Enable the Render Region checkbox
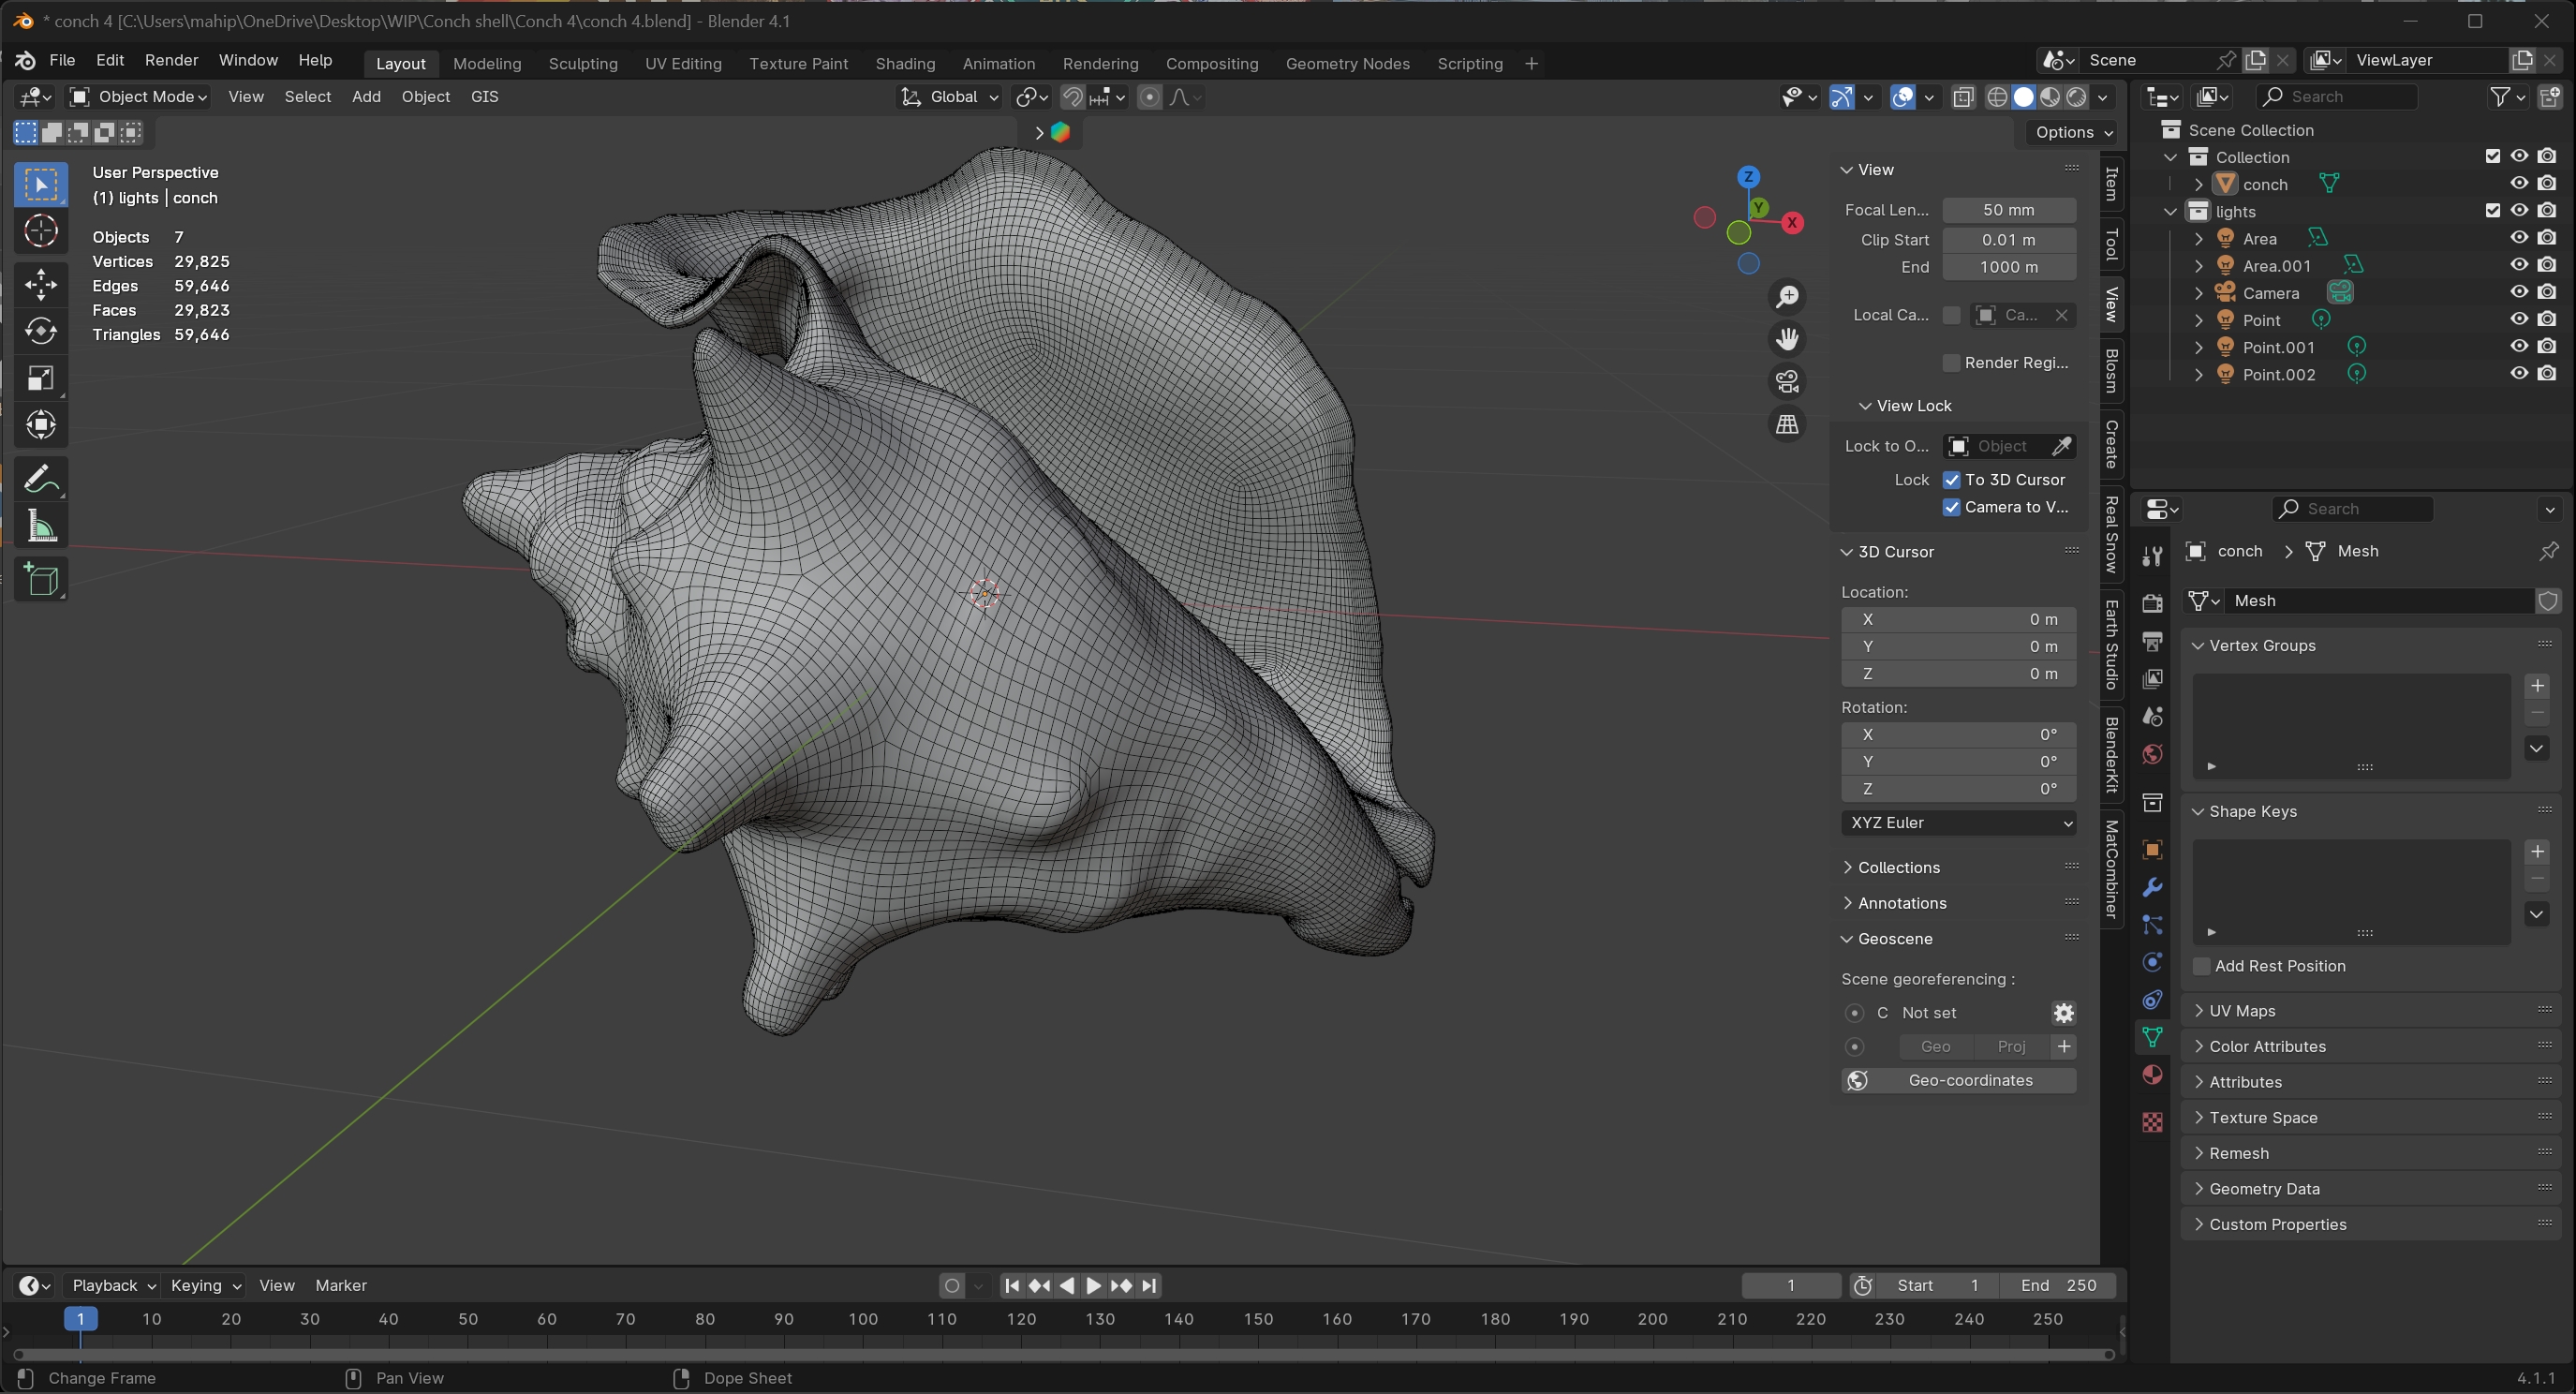This screenshot has width=2576, height=1394. point(1951,363)
